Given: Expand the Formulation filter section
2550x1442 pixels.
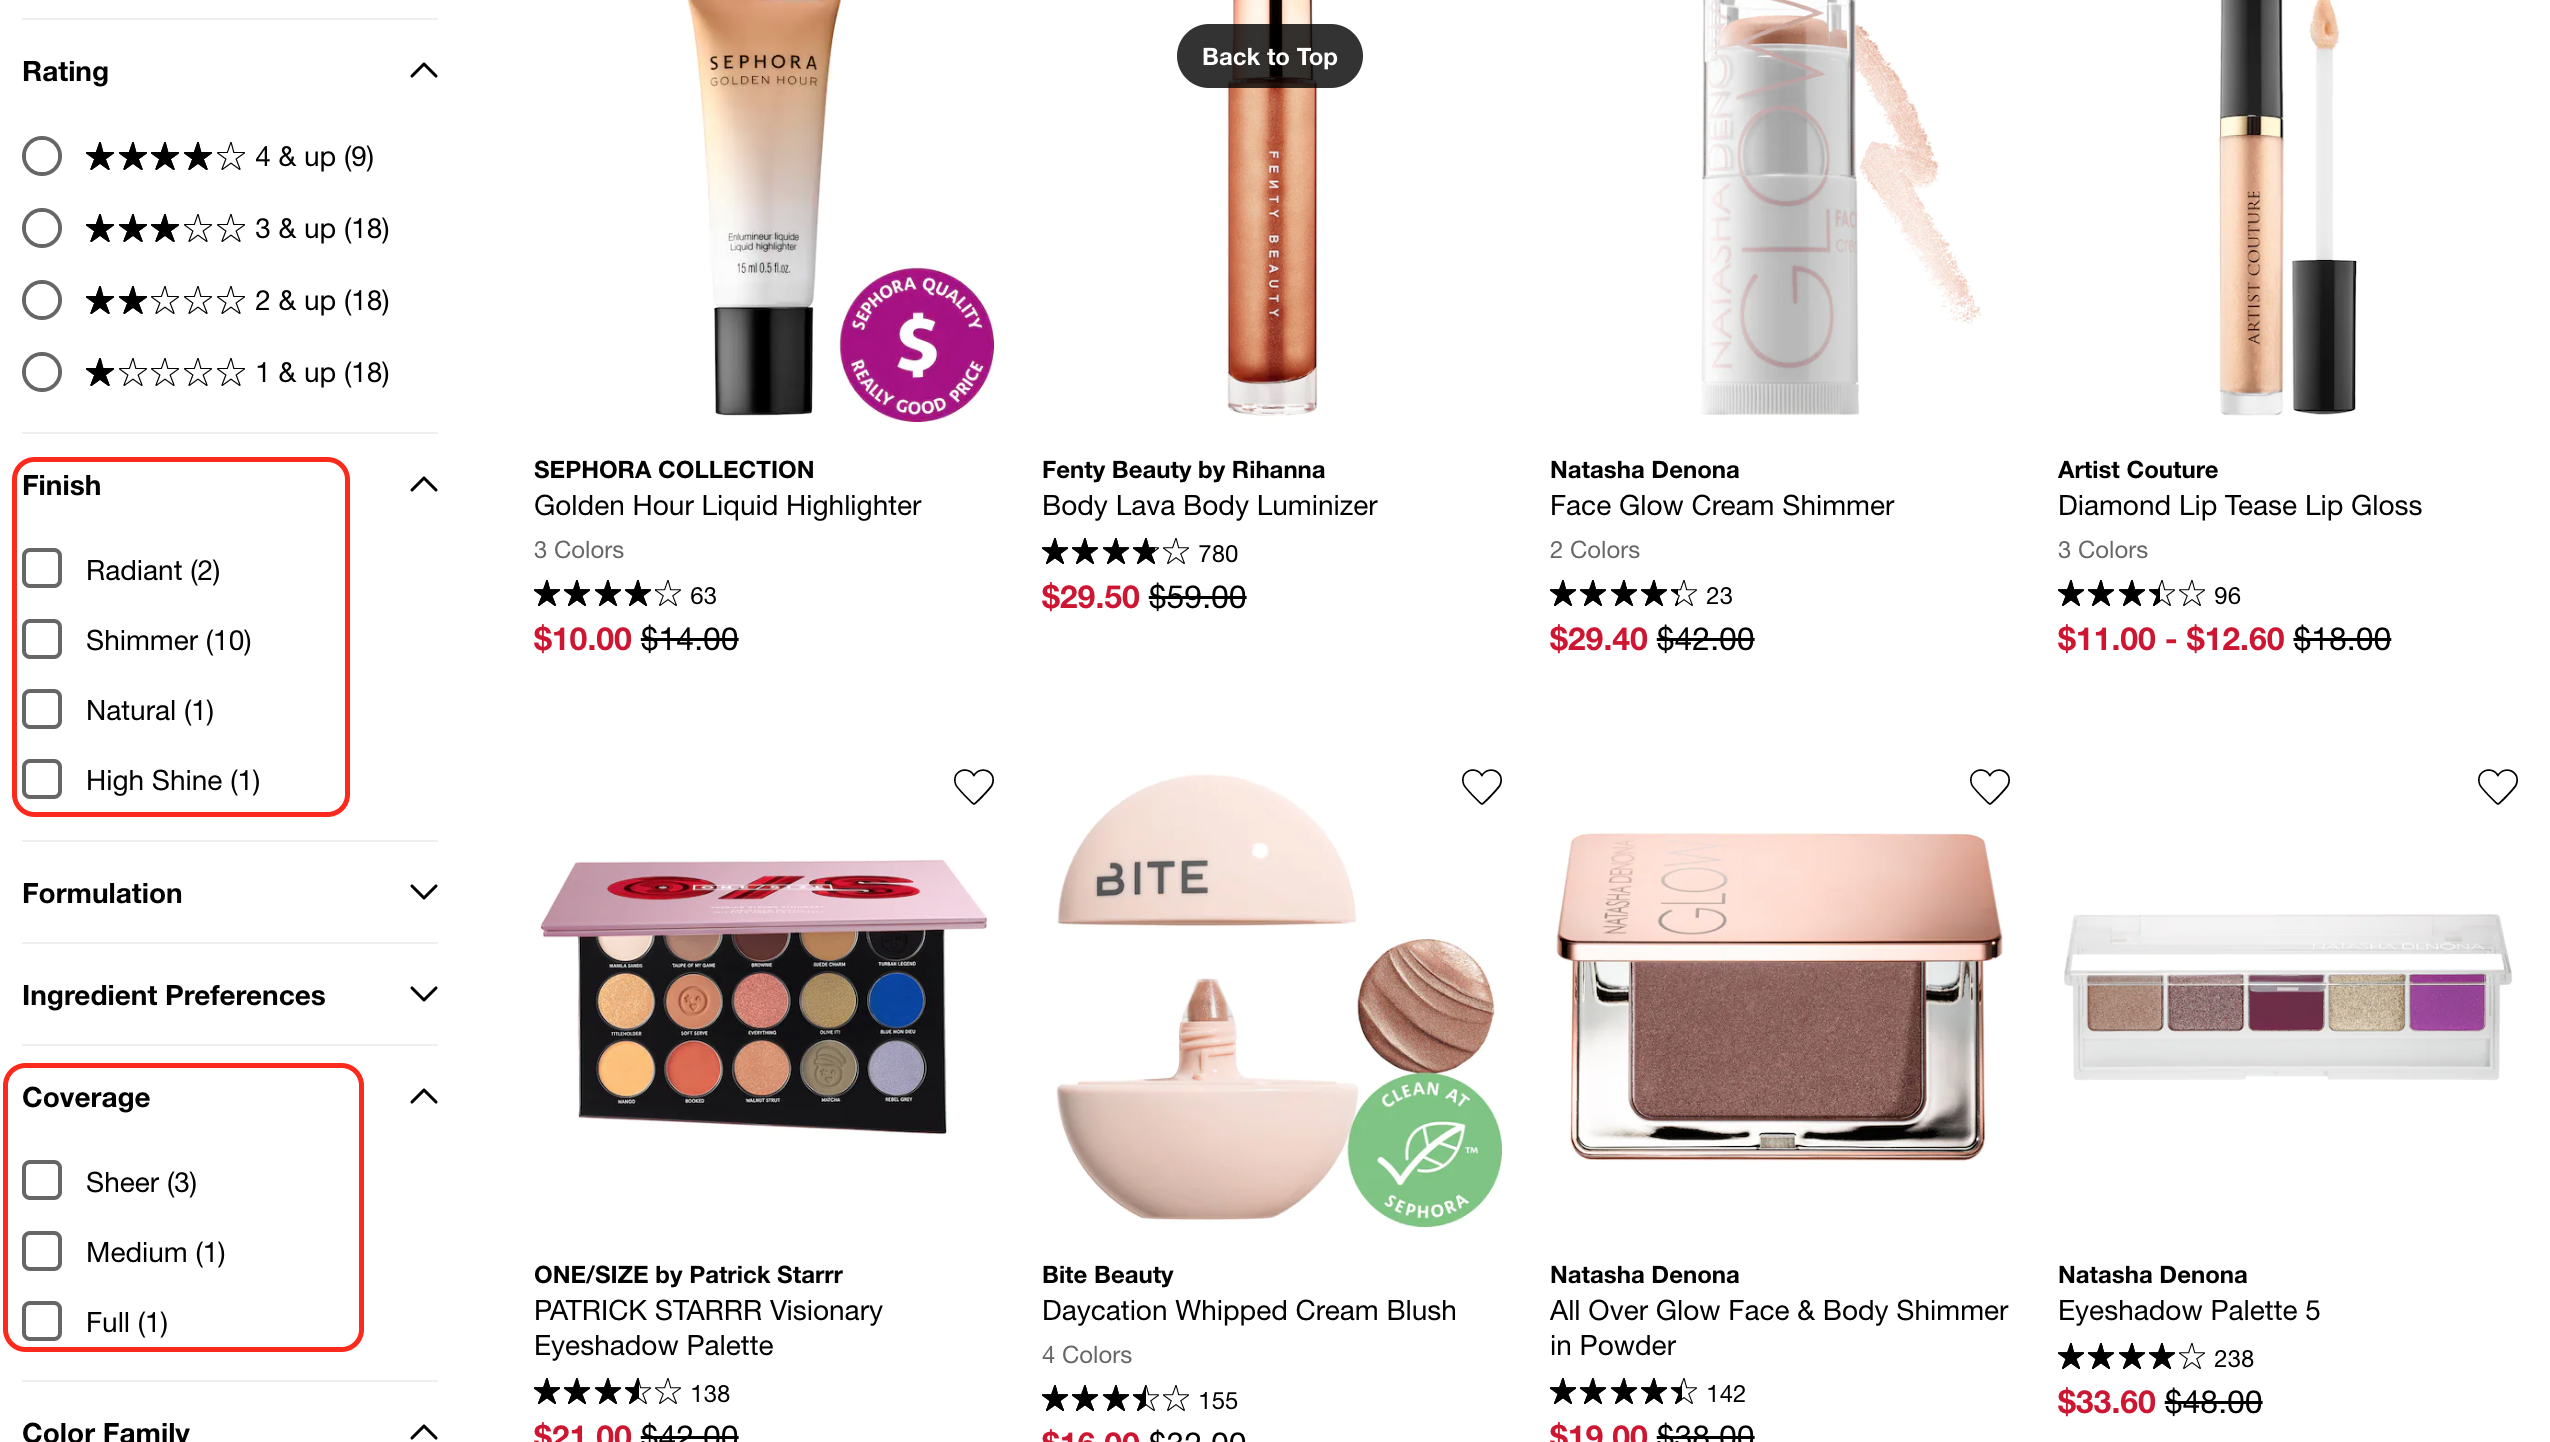Looking at the screenshot, I should 230,893.
